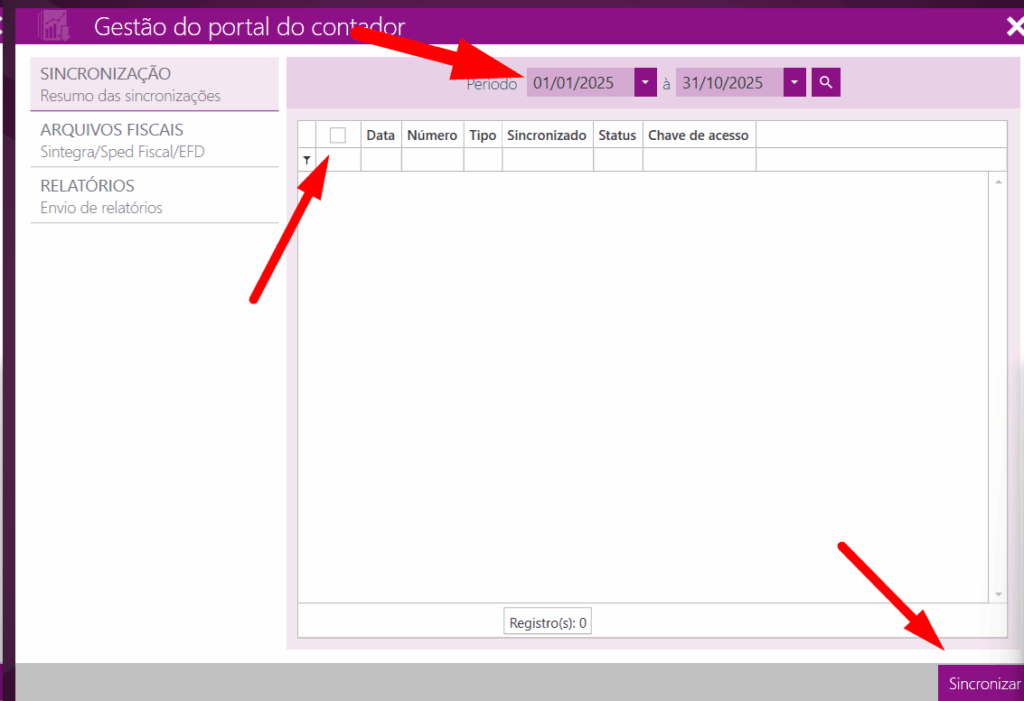Click the grid scrollbar's down arrow
This screenshot has width=1024, height=701.
(x=999, y=594)
